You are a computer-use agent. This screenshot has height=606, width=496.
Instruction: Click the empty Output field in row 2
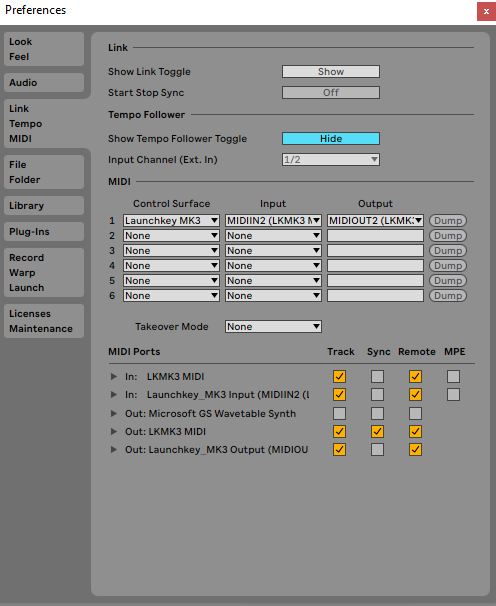coord(375,236)
